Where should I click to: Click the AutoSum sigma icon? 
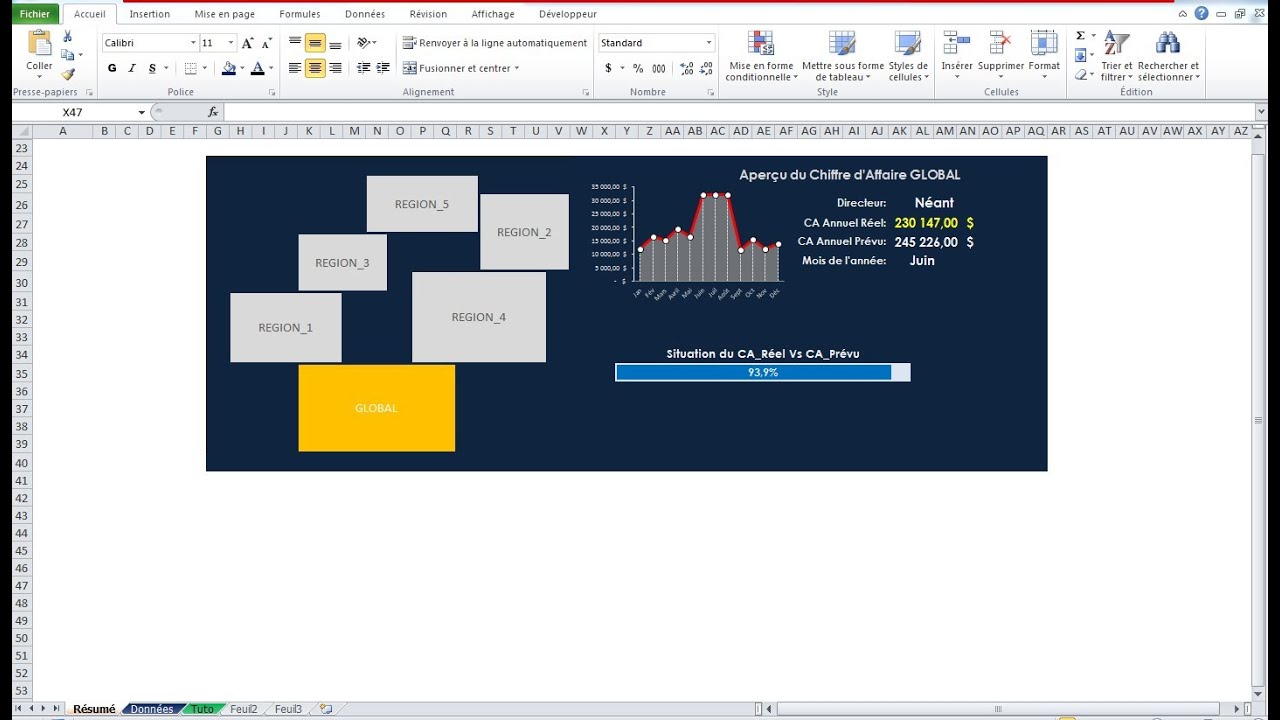(x=1080, y=35)
